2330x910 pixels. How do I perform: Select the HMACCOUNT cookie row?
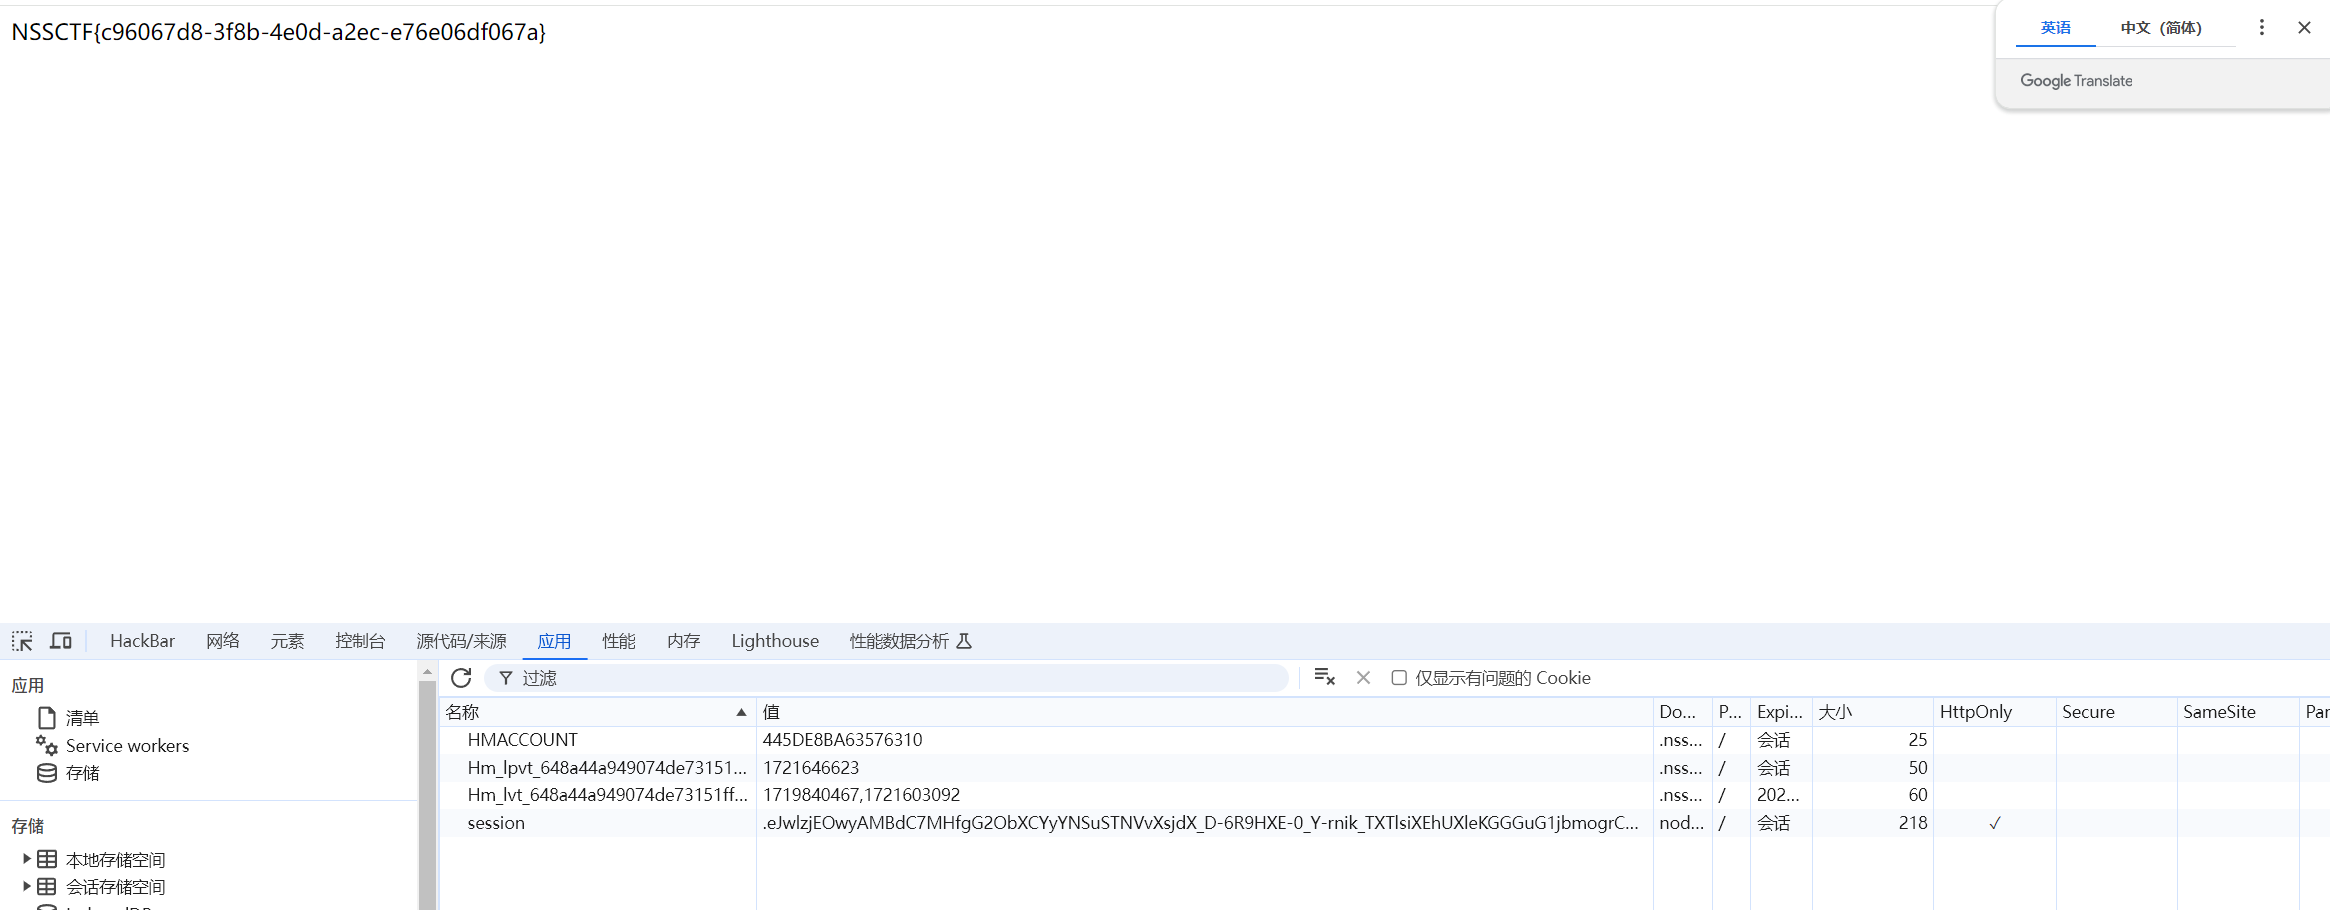click(1385, 740)
